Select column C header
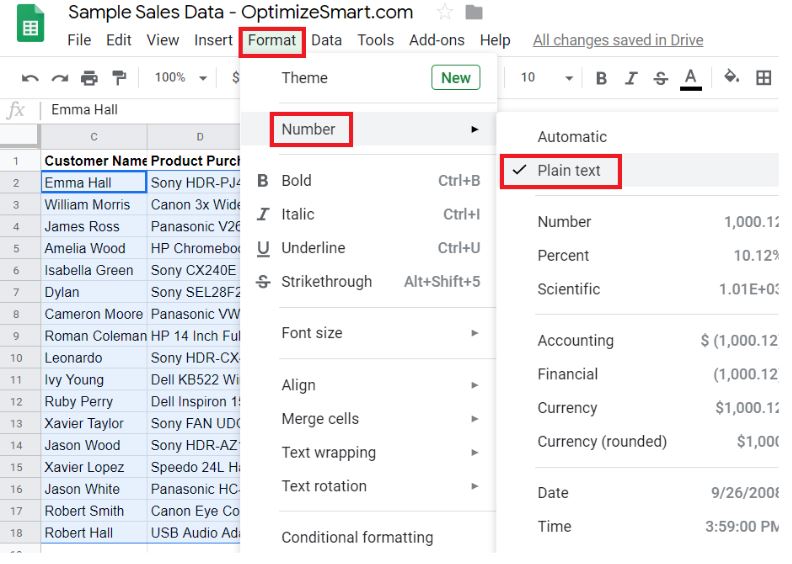792x564 pixels. (x=94, y=136)
